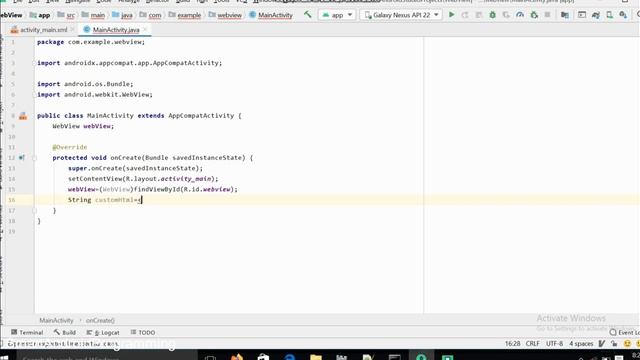Run the app with the green play icon

pyautogui.click(x=451, y=15)
